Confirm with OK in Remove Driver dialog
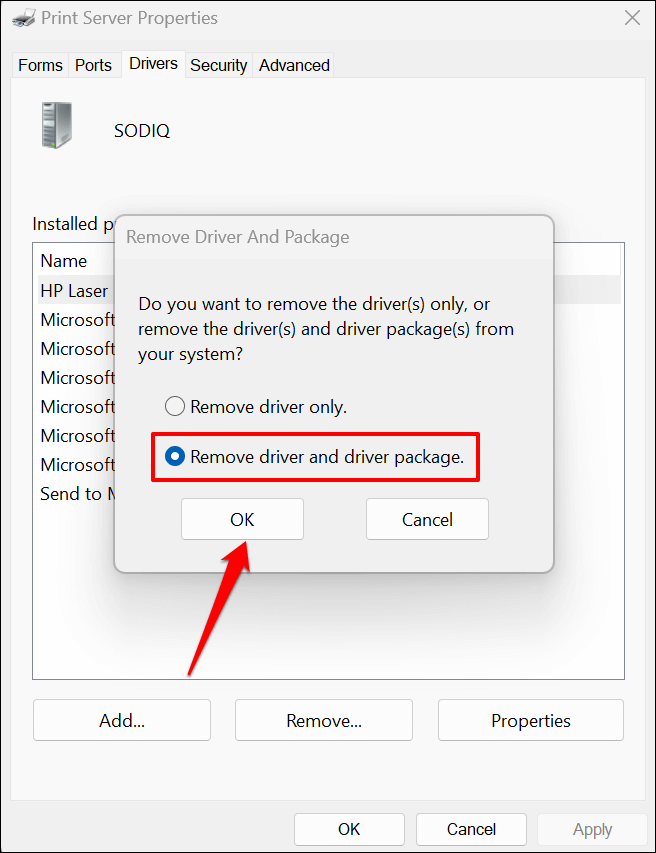This screenshot has height=853, width=656. pos(242,520)
